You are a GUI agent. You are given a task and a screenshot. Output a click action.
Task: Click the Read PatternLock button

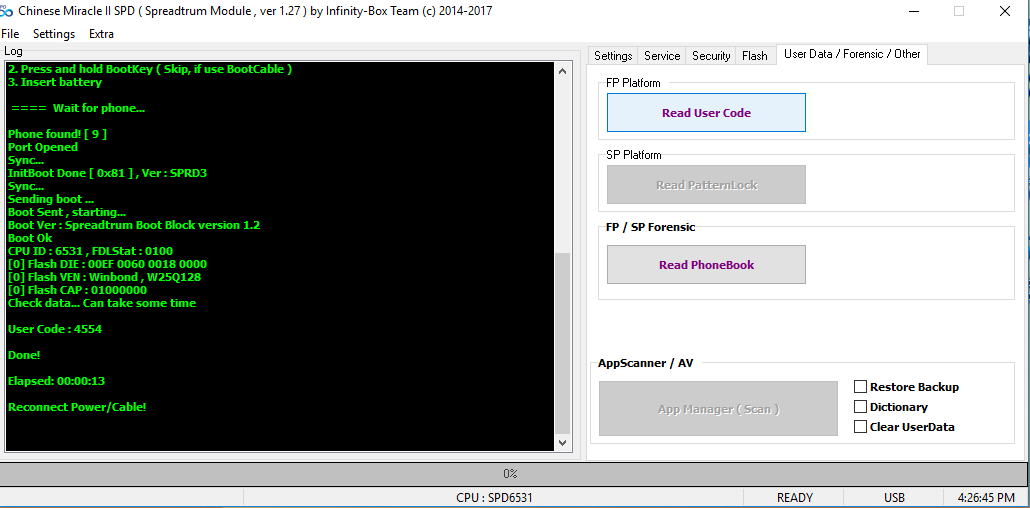(x=706, y=185)
